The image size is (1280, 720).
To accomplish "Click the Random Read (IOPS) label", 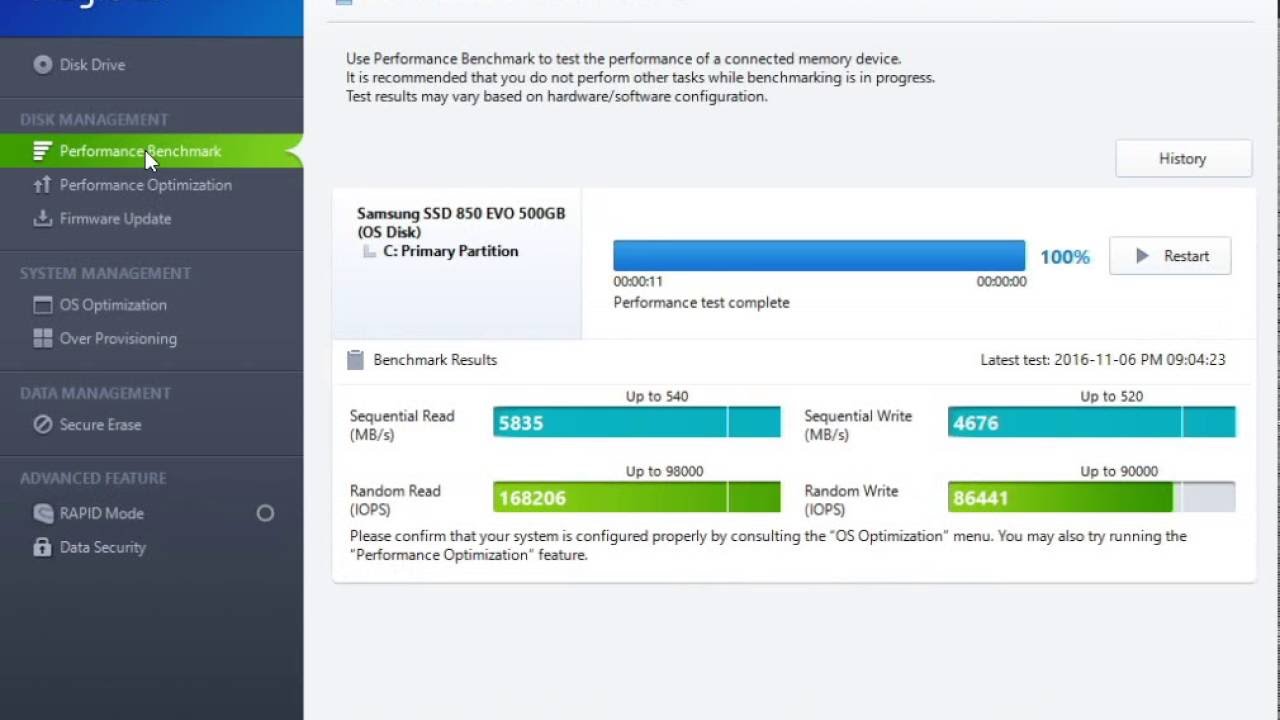I will tap(395, 500).
